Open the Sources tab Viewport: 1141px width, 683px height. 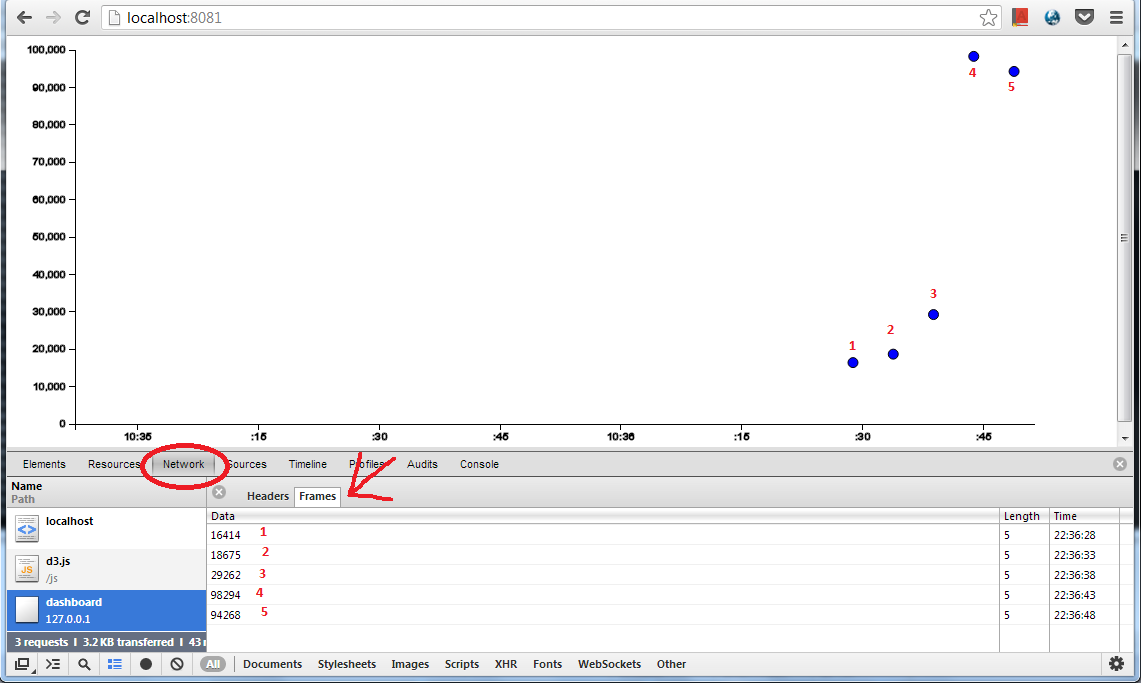point(247,464)
